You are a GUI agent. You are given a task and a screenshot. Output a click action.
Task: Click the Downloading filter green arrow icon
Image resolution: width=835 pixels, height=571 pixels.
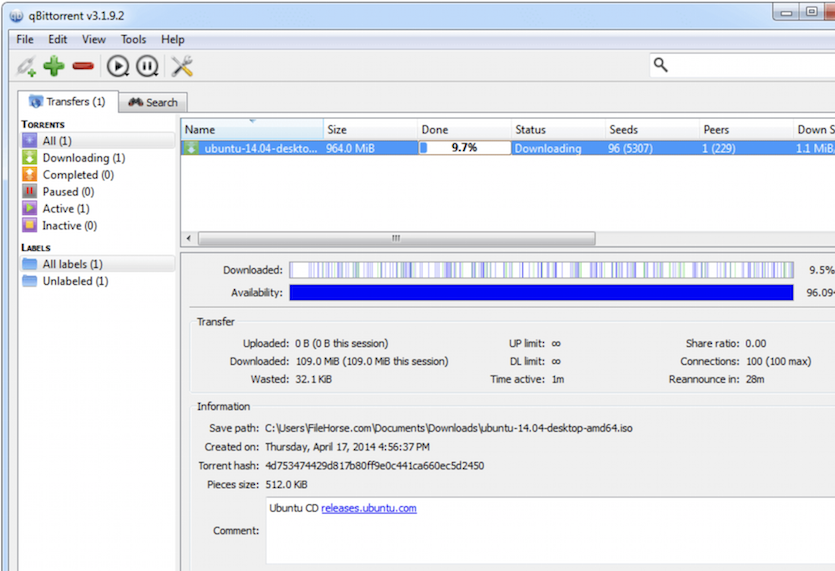30,158
